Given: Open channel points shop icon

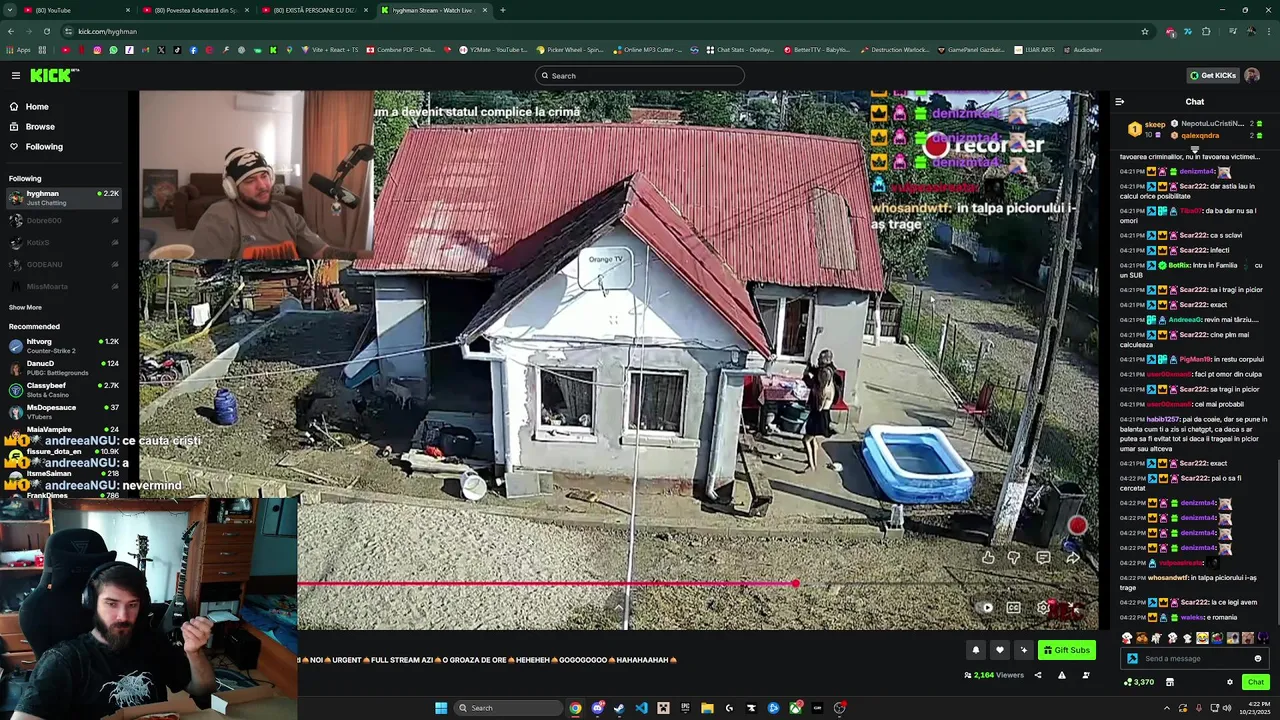Looking at the screenshot, I should tap(1169, 682).
